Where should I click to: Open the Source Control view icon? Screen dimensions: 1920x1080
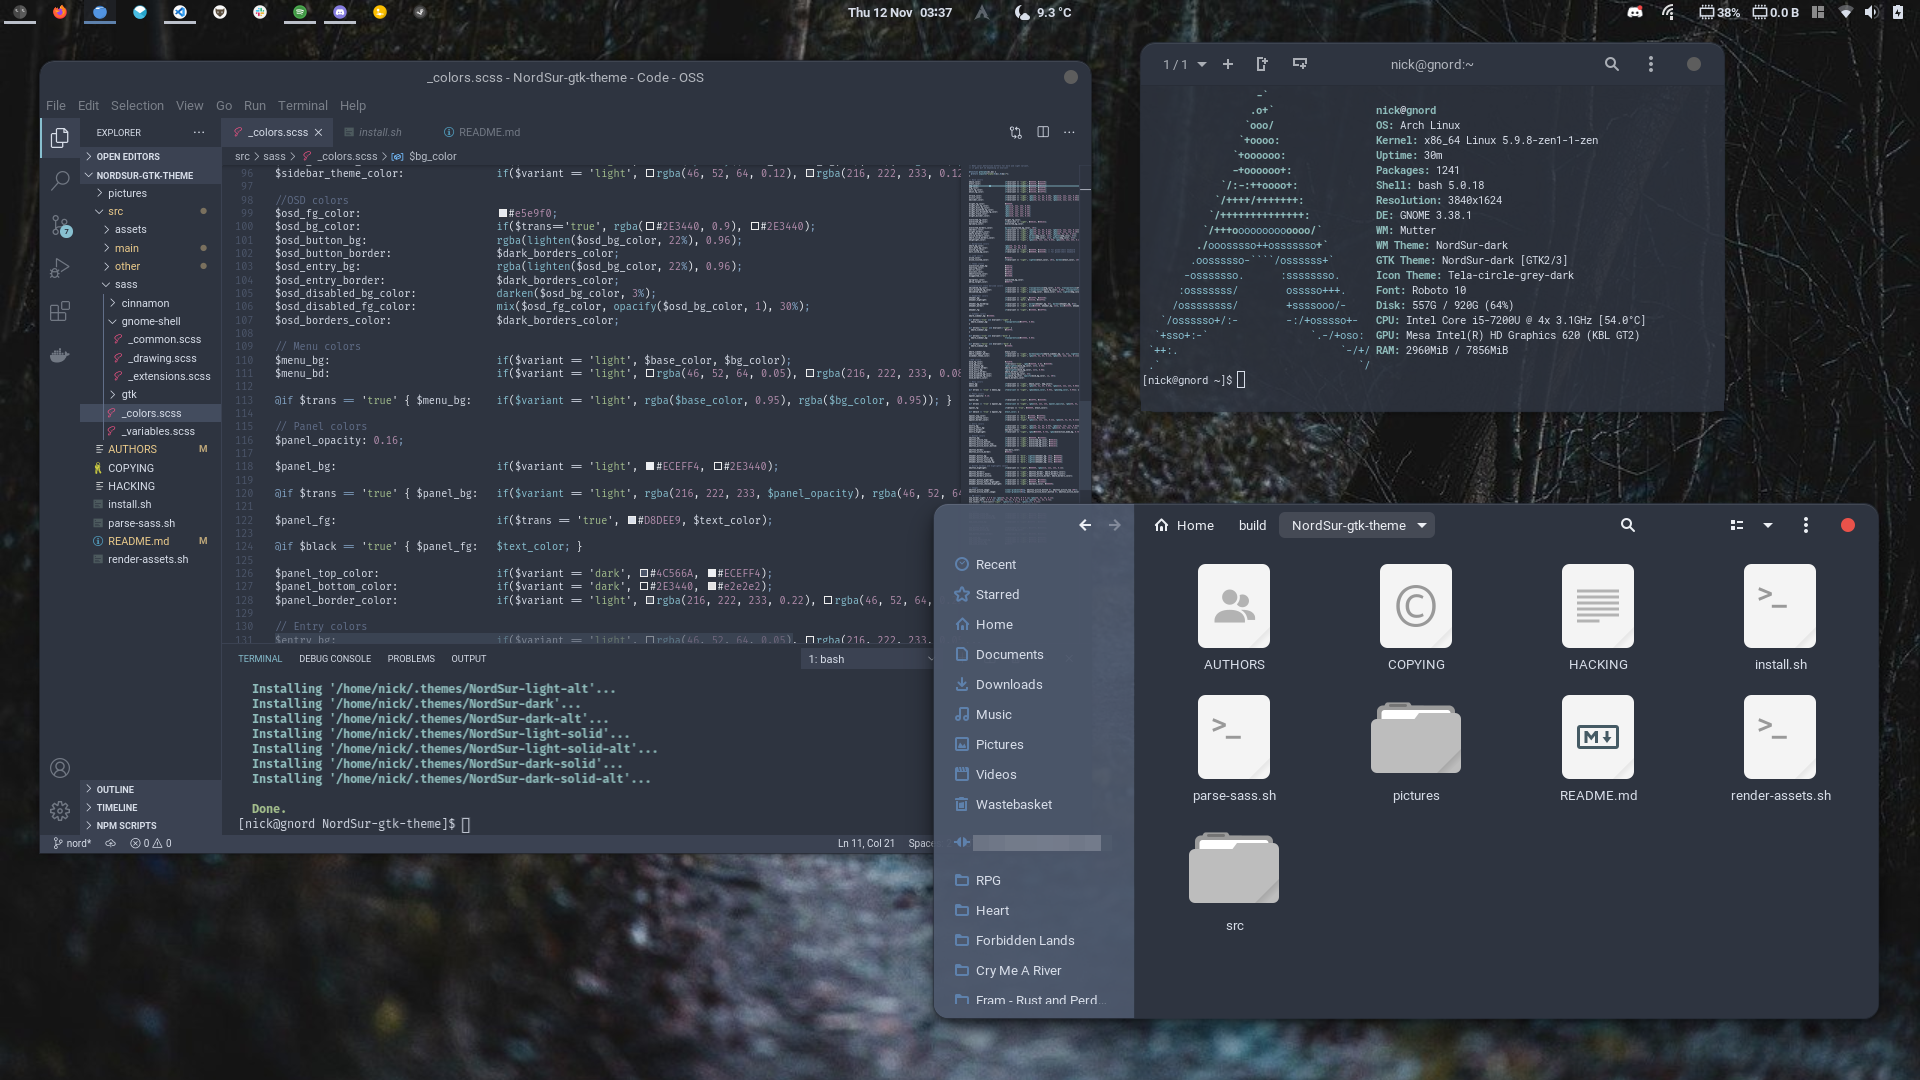(60, 226)
